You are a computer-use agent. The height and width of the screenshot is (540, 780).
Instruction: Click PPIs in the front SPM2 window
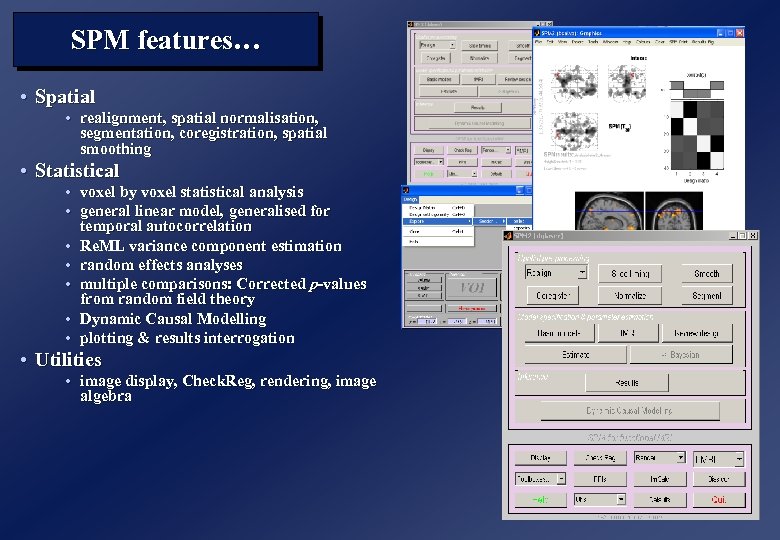point(600,479)
